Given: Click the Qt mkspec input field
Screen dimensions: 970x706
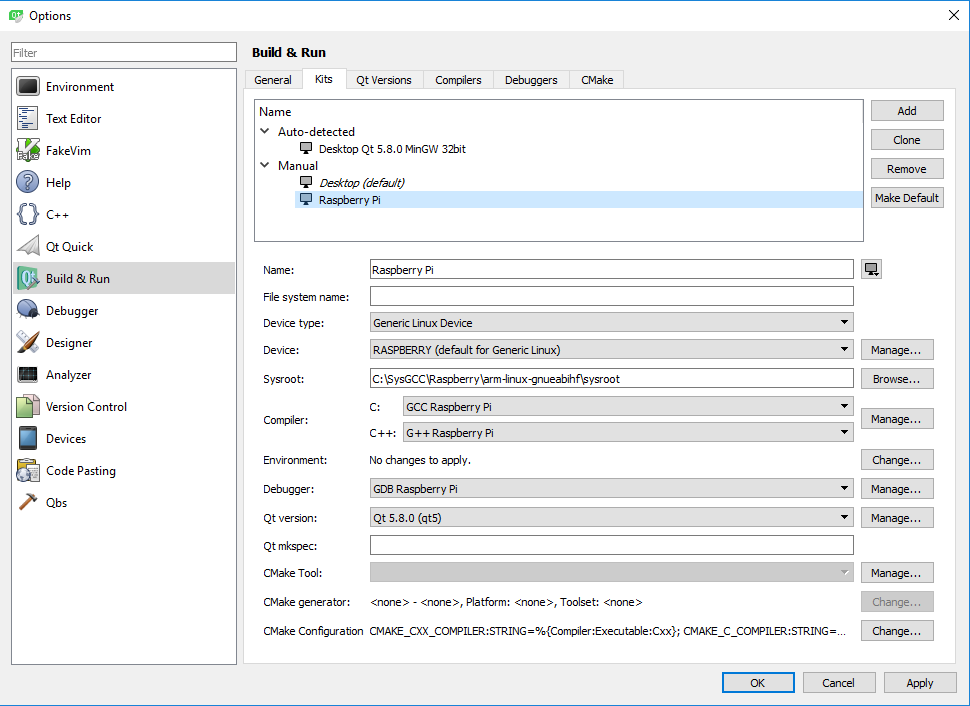Looking at the screenshot, I should pyautogui.click(x=611, y=545).
